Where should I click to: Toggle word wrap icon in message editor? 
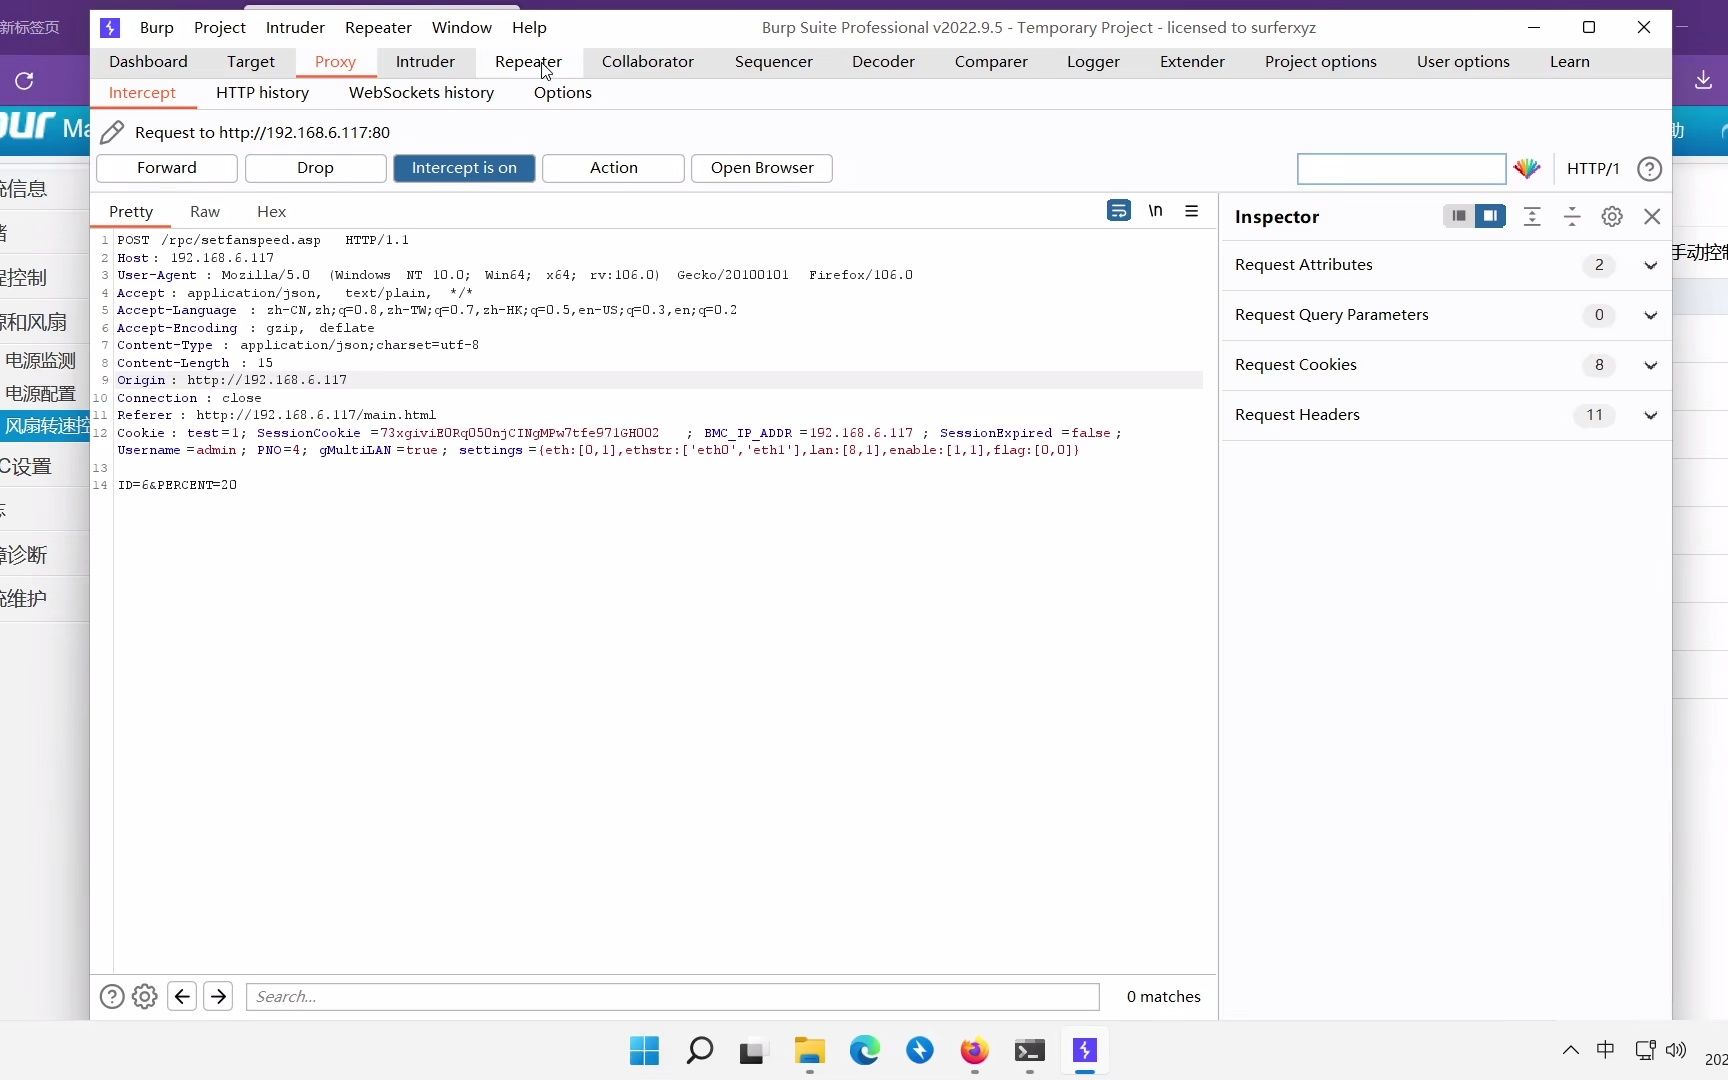point(1119,211)
